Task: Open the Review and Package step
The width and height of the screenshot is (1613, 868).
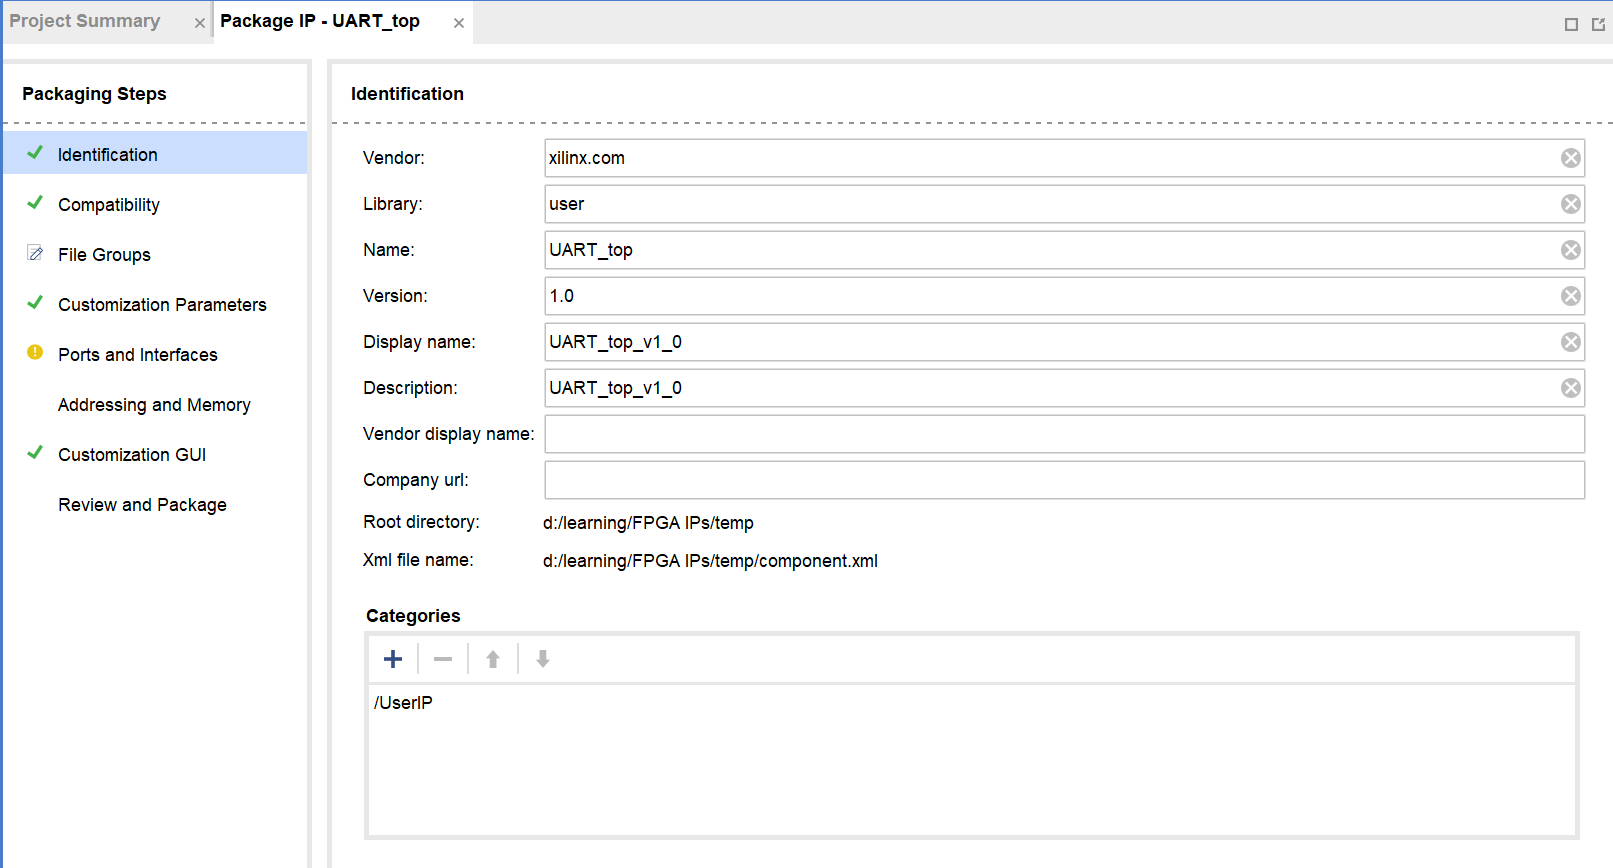Action: (x=142, y=505)
